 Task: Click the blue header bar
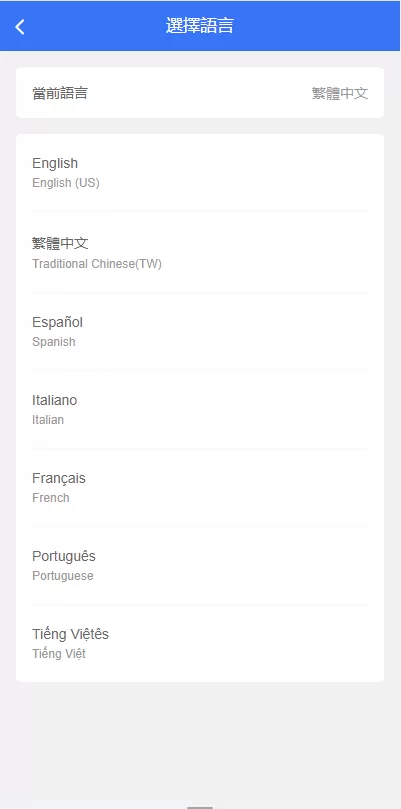[x=200, y=26]
